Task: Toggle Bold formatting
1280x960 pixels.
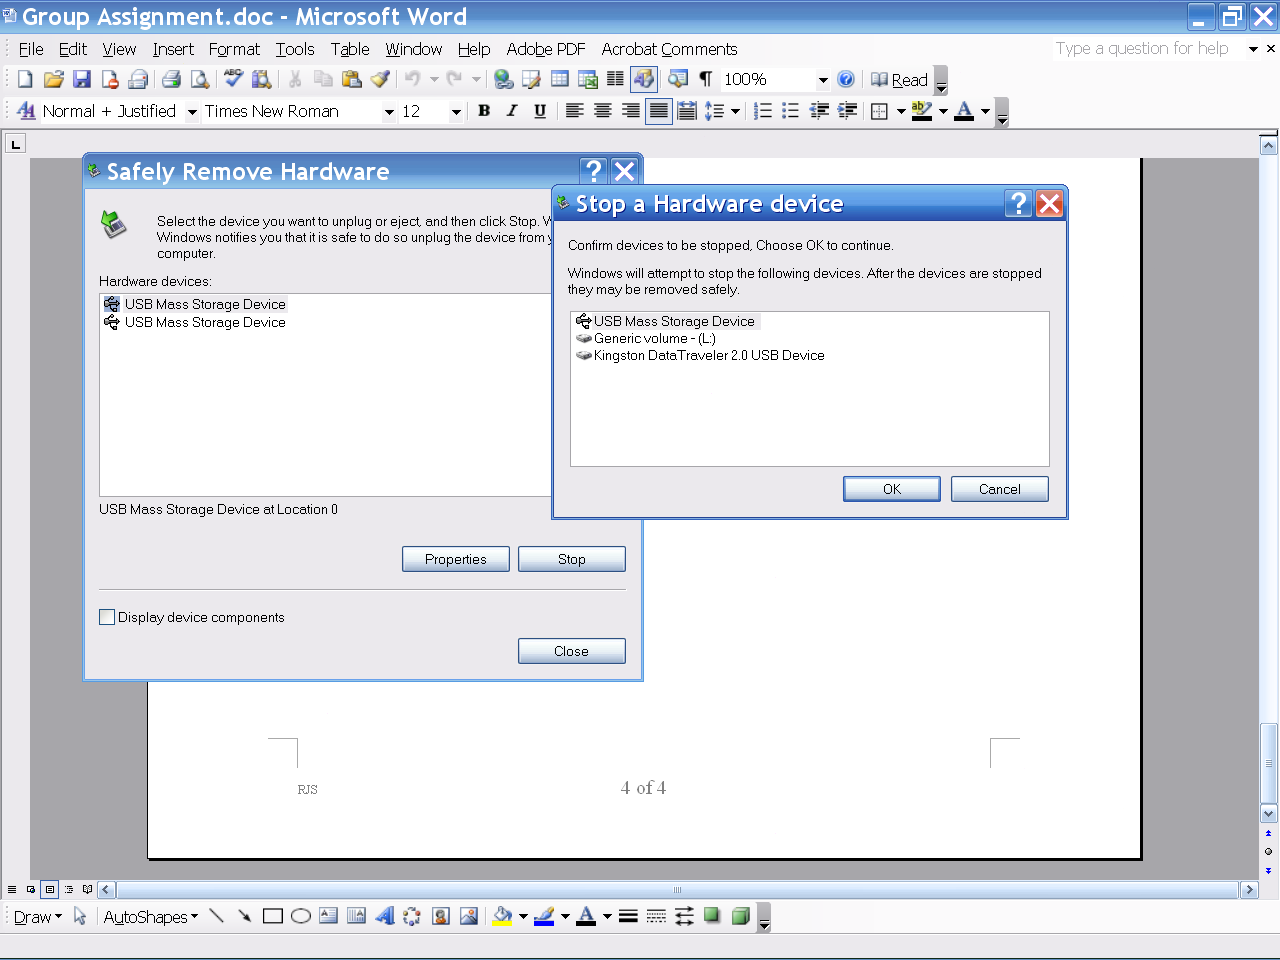Action: click(x=484, y=111)
